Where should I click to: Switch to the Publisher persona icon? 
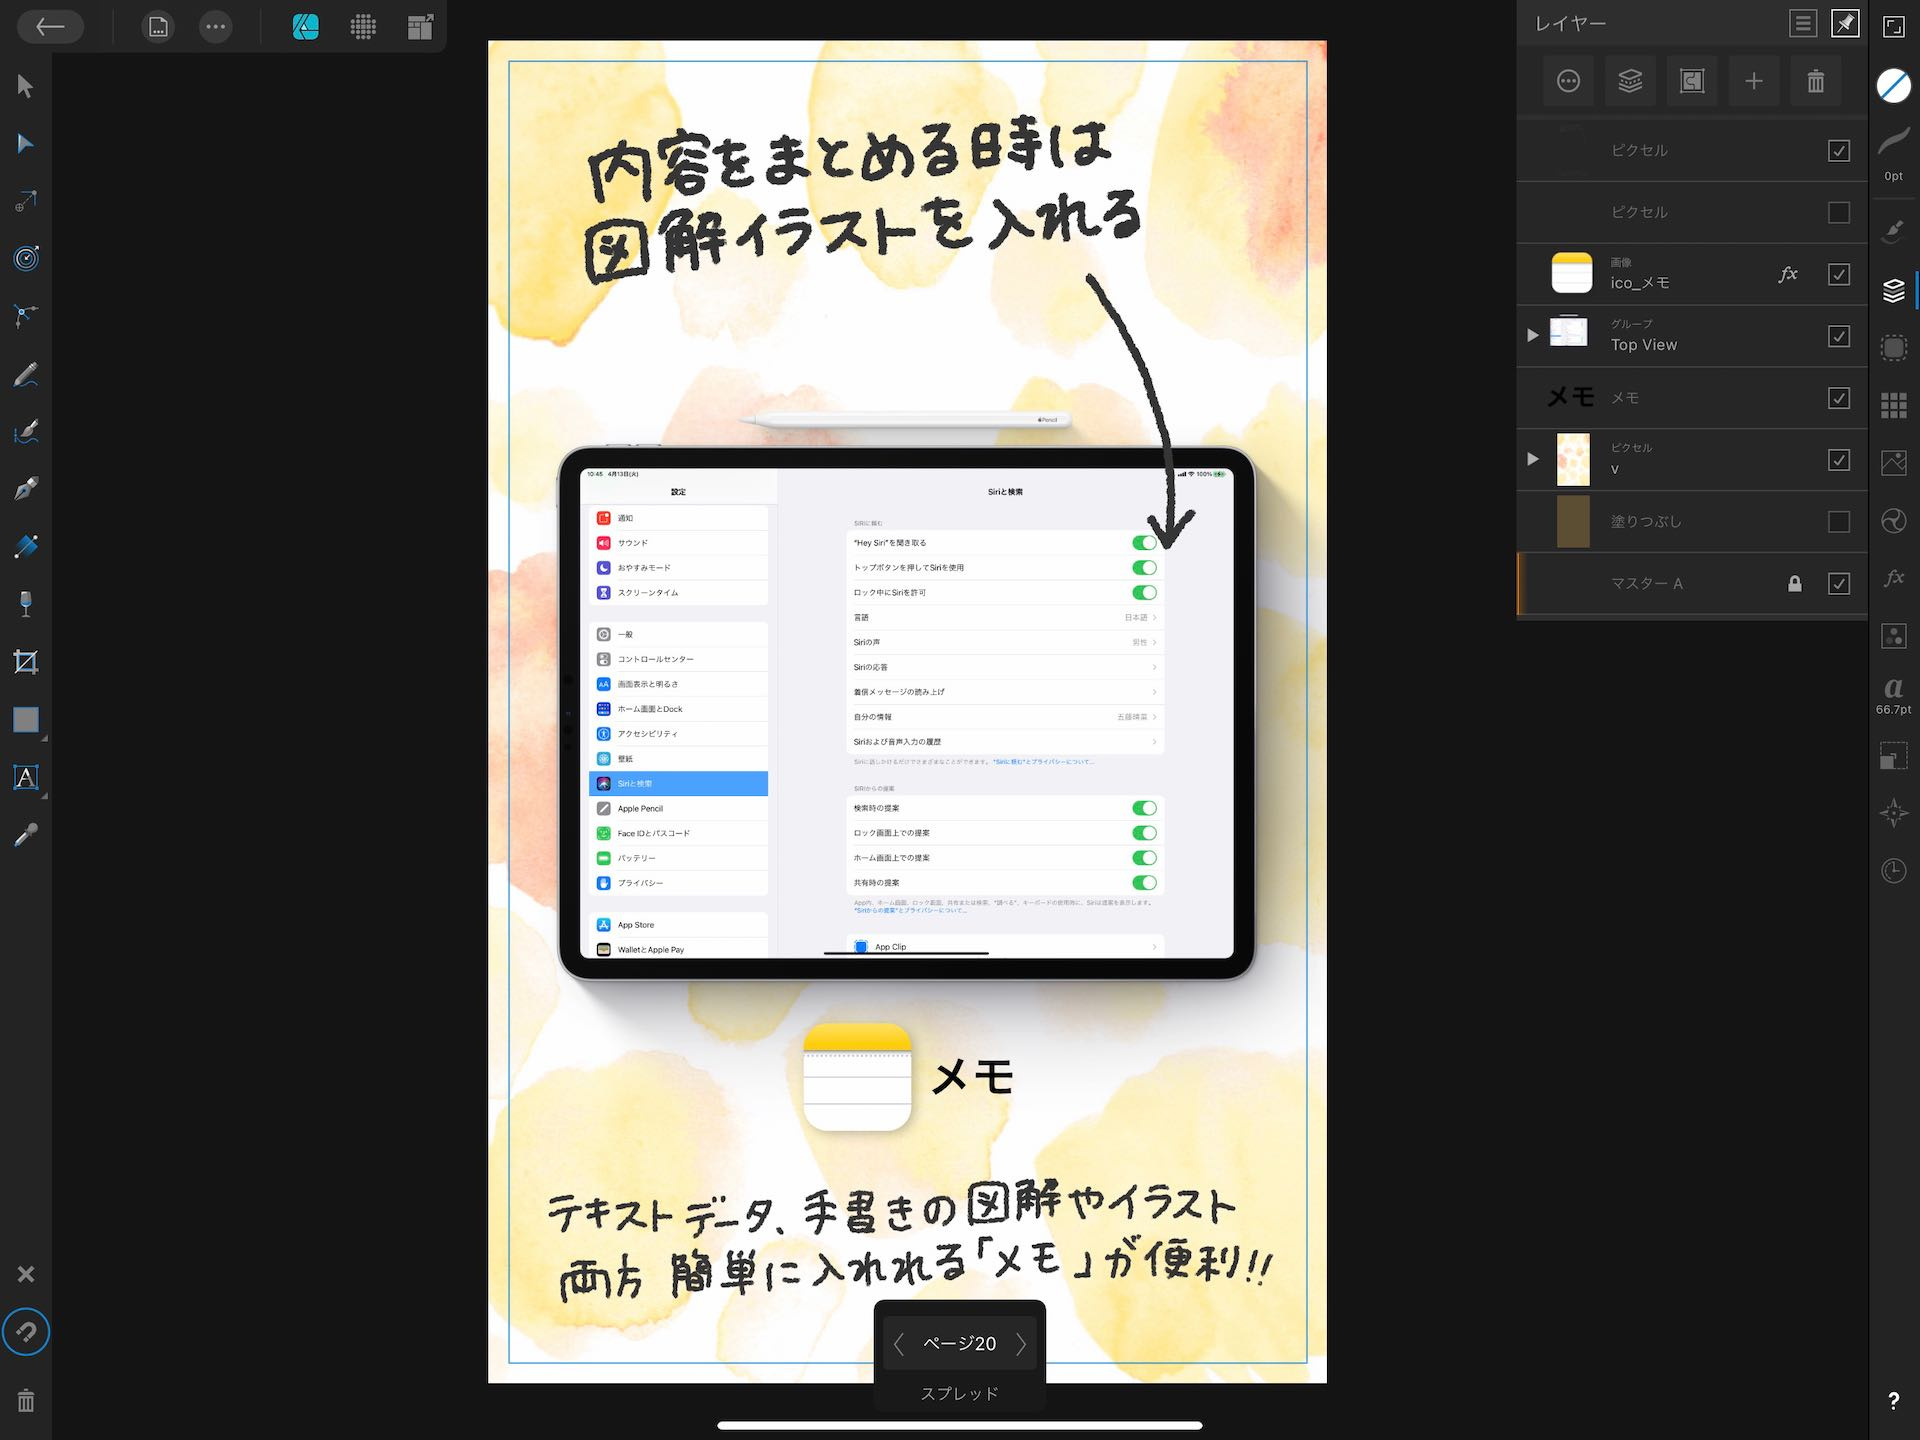tap(305, 27)
